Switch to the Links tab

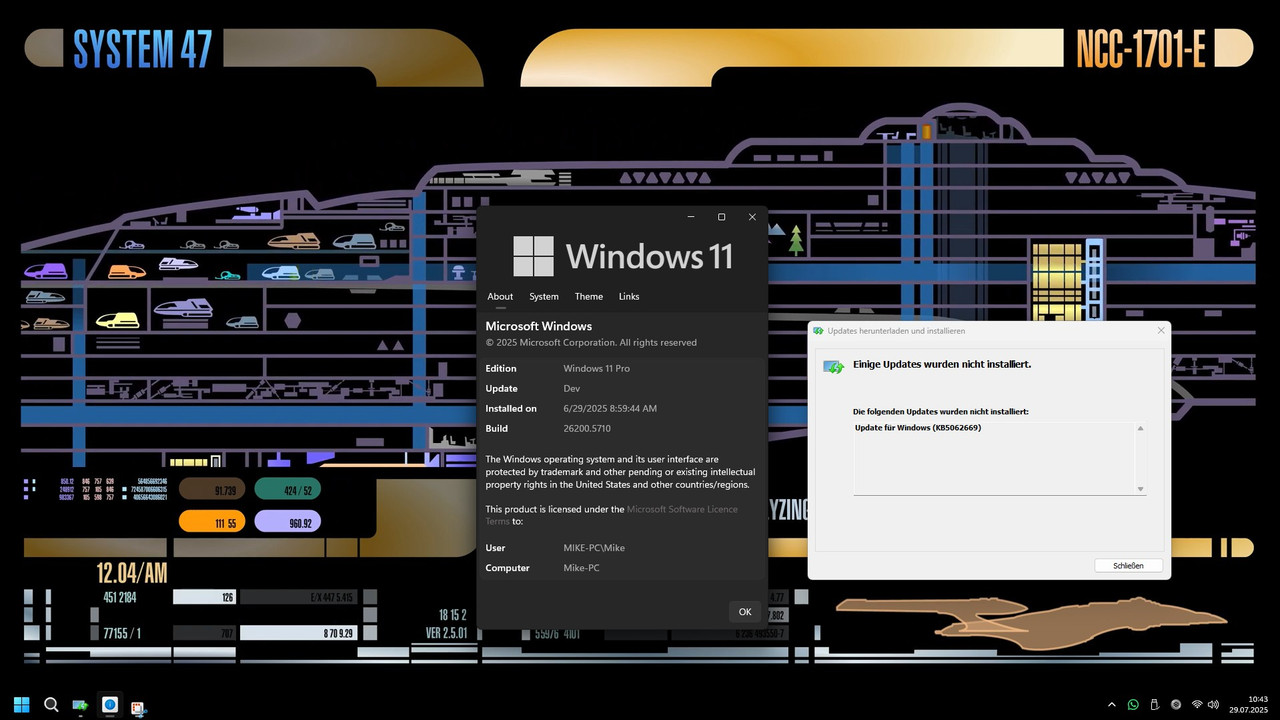[x=629, y=296]
